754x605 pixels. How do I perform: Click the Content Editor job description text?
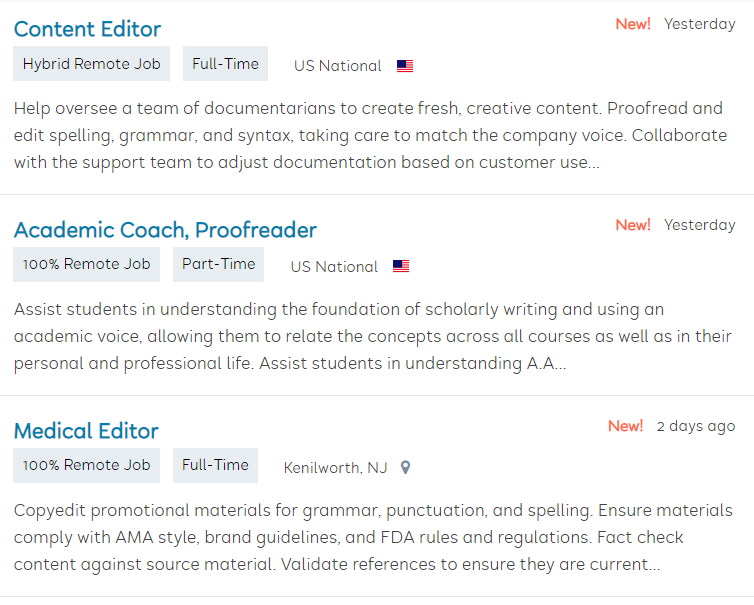367,135
